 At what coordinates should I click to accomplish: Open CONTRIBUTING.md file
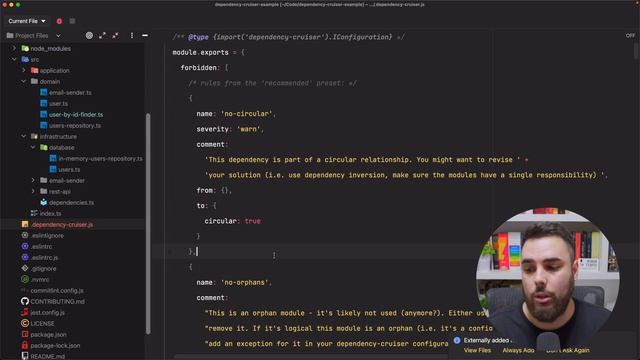(58, 302)
